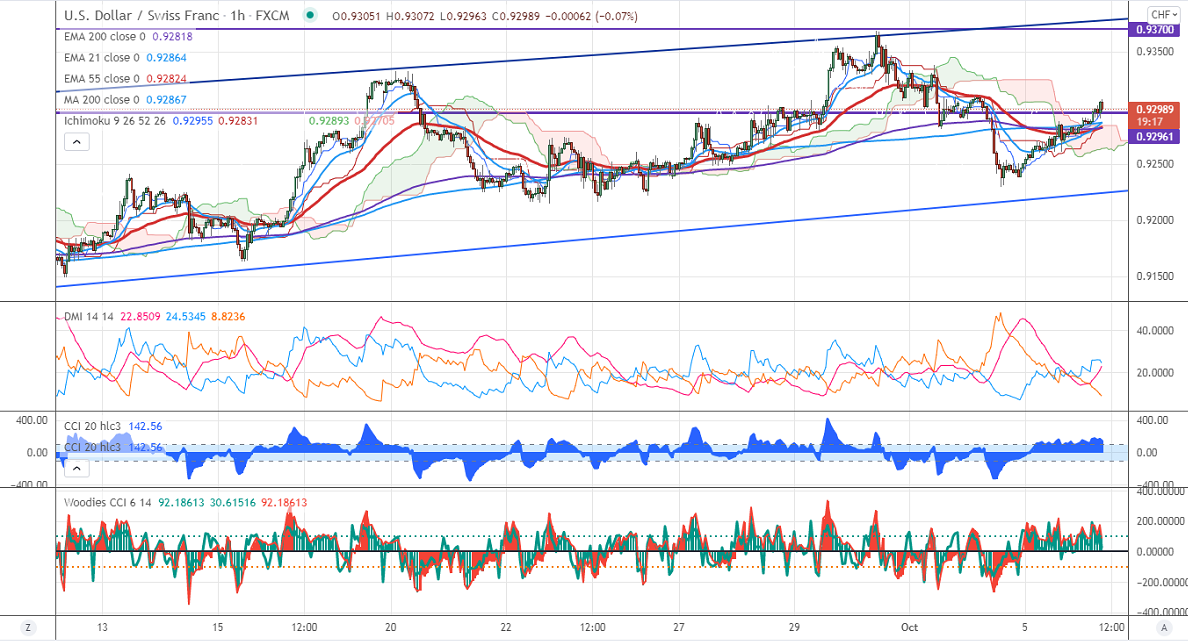Screen dimensions: 1188x643
Task: Click the Ichimoku blue value 0.92955
Action: pyautogui.click(x=192, y=120)
